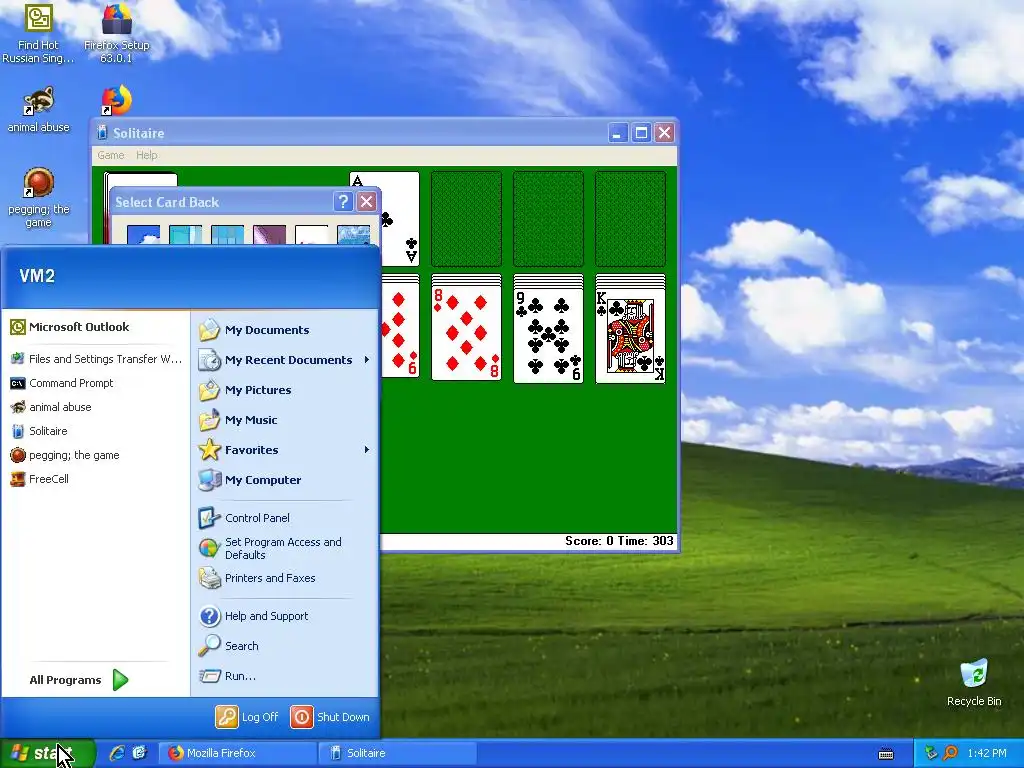1024x768 pixels.
Task: Click the on-screen keyboard taskbar icon
Action: click(x=886, y=754)
